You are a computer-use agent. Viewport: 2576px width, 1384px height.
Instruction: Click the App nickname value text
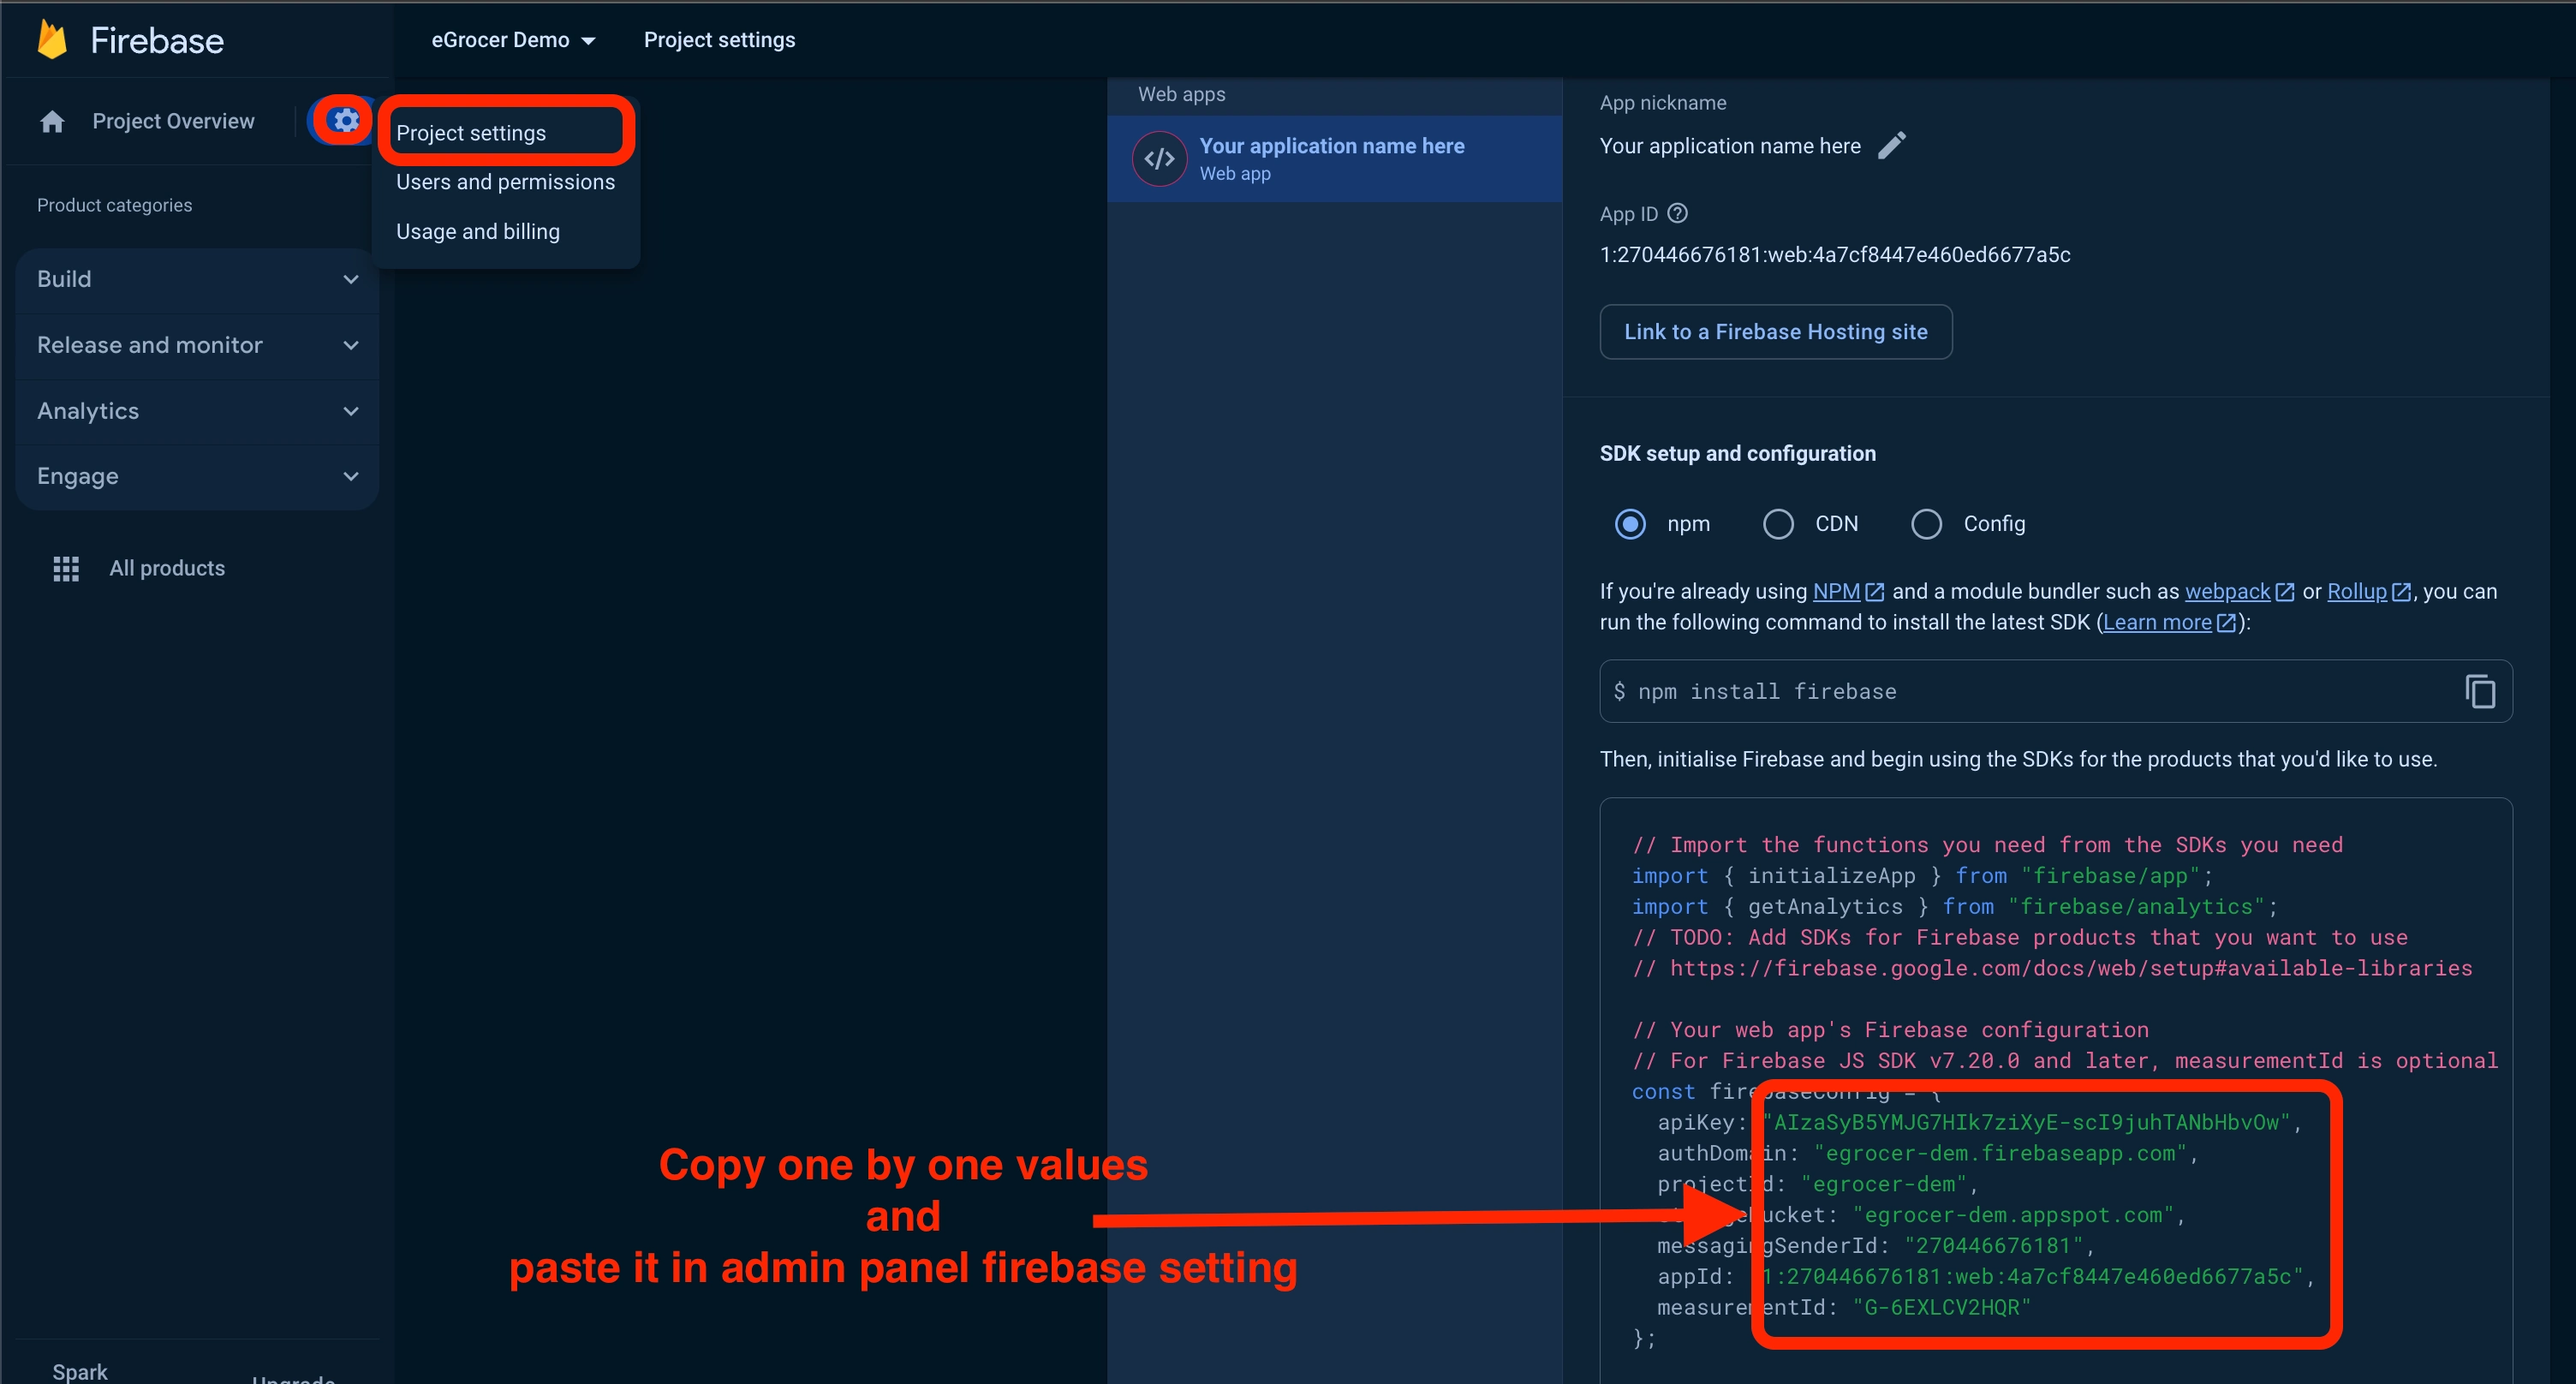coord(1730,146)
